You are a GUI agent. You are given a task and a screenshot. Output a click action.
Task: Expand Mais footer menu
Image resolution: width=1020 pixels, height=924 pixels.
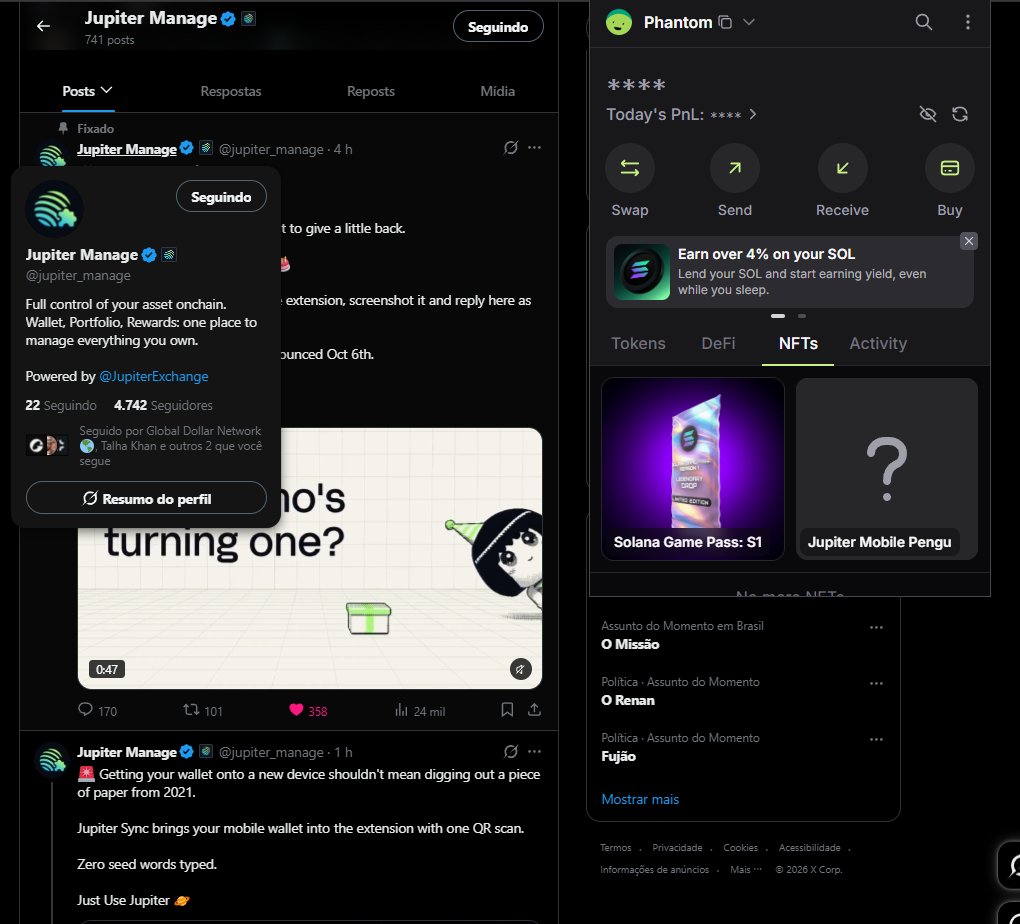(x=745, y=870)
